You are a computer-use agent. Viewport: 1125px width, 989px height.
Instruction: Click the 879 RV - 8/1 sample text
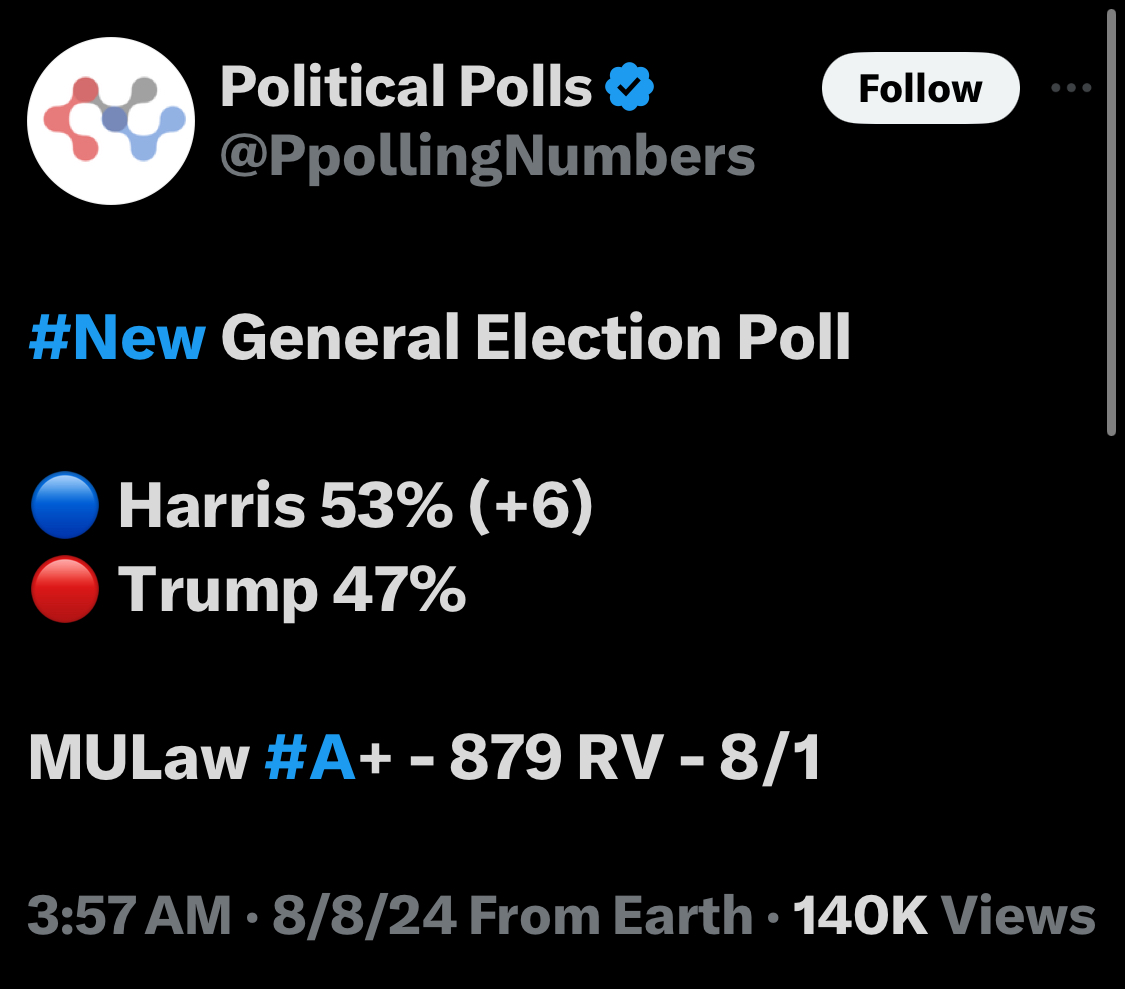click(635, 757)
